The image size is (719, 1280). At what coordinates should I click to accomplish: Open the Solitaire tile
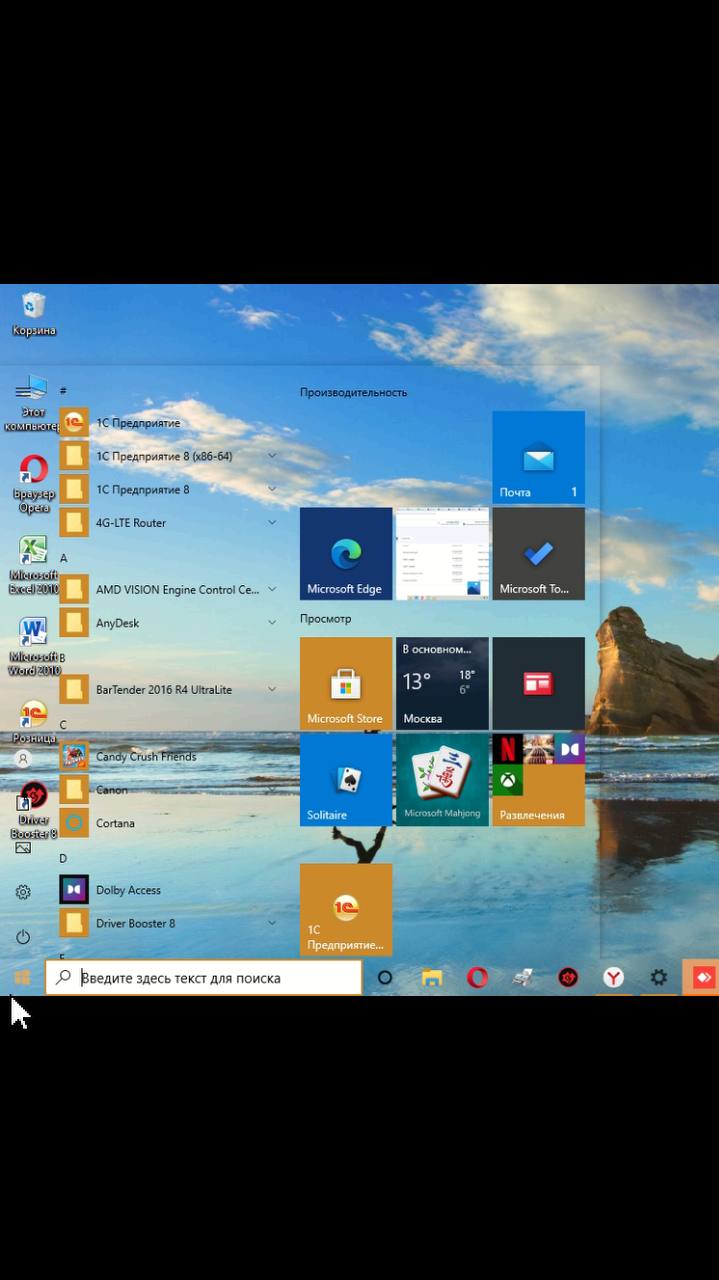(x=346, y=780)
